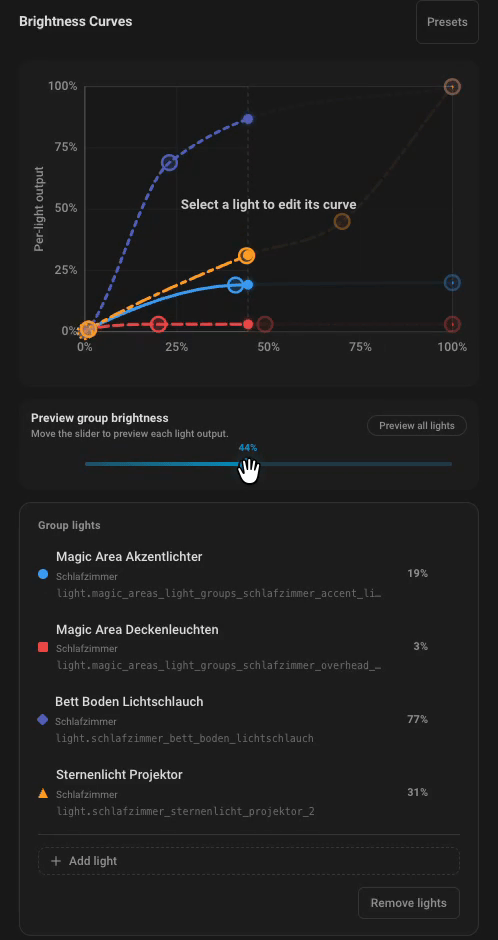Image resolution: width=498 pixels, height=940 pixels.
Task: Select the red curve point near 20%
Action: point(158,324)
